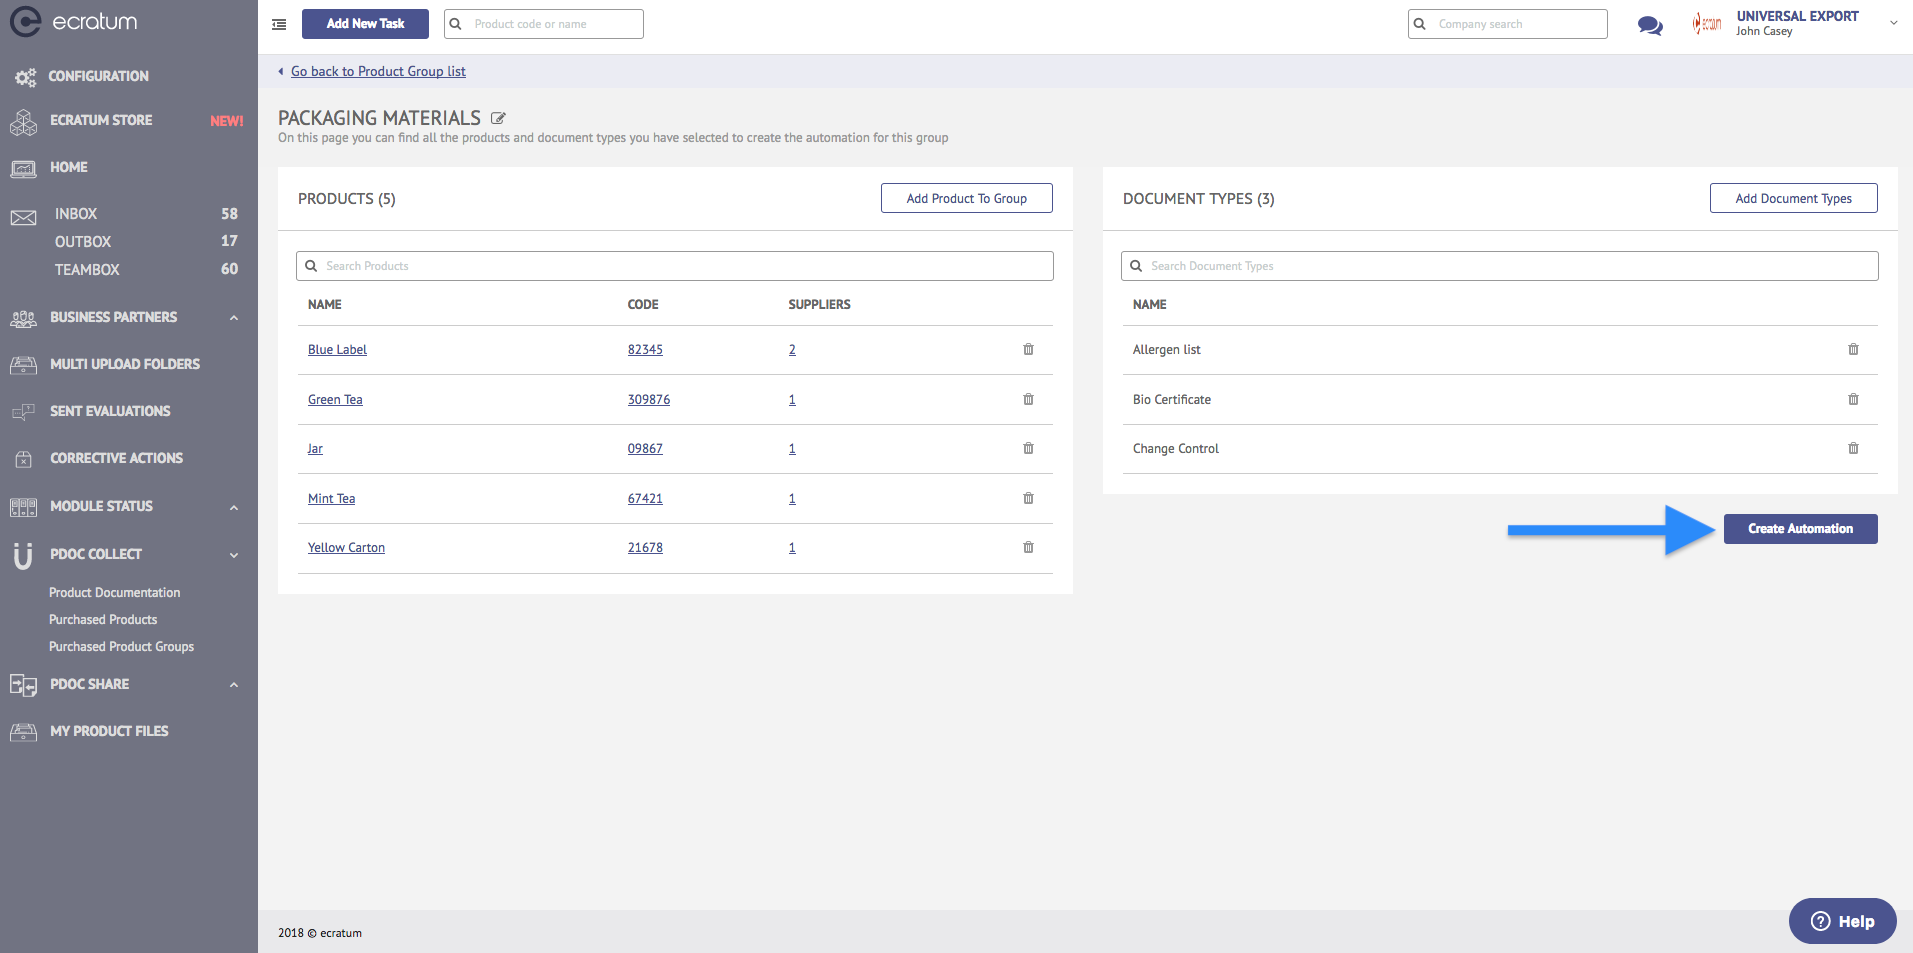Delete Yellow Carton from the group
This screenshot has width=1913, height=953.
click(1028, 548)
